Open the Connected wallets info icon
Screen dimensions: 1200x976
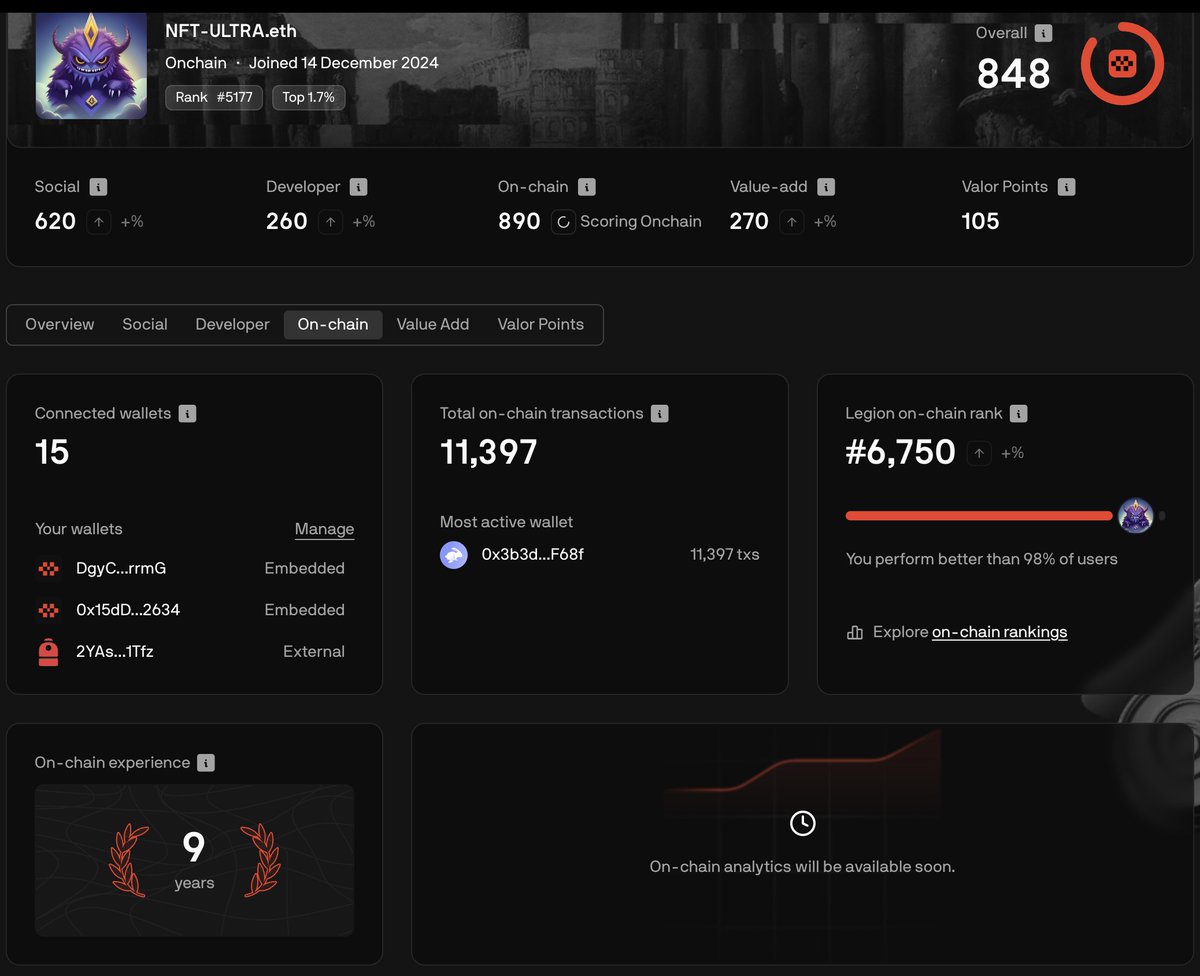coord(188,414)
